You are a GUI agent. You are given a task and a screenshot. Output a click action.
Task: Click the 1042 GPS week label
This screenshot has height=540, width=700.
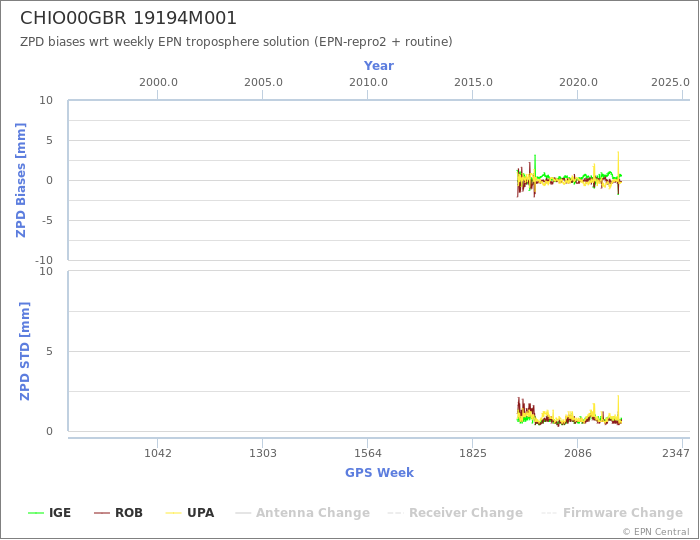(158, 453)
